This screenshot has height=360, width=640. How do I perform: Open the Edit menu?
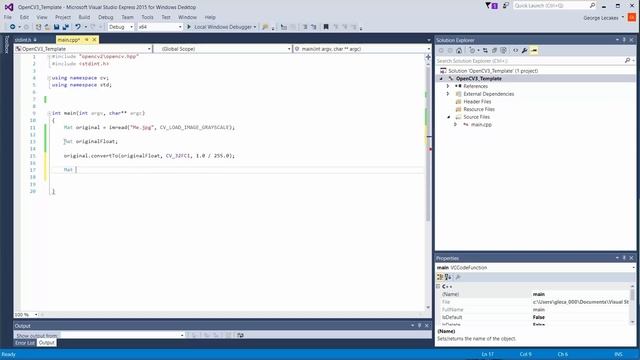click(x=24, y=17)
